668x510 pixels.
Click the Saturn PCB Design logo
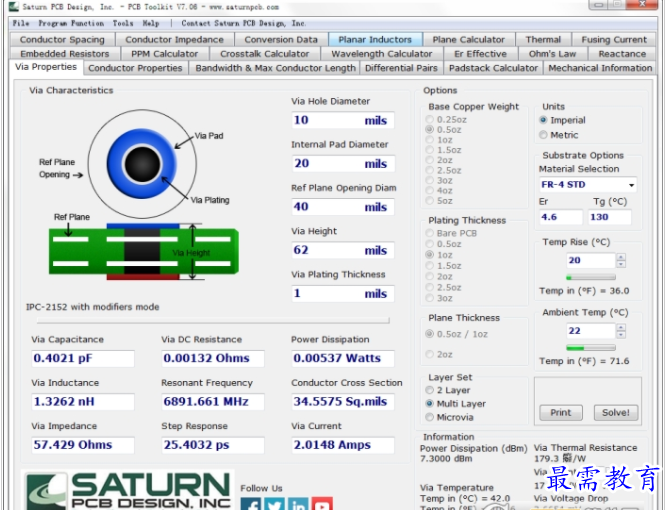click(128, 490)
